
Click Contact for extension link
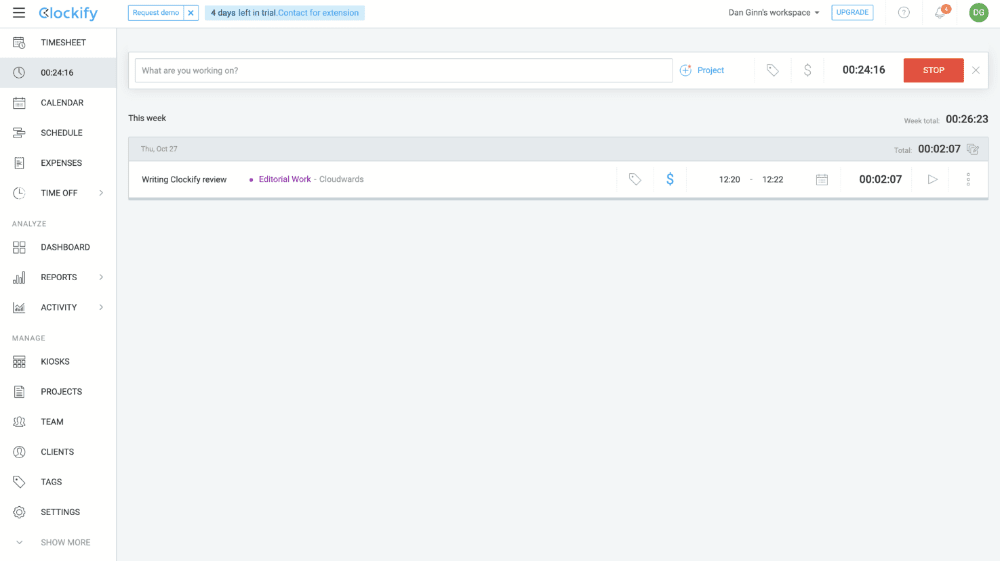pyautogui.click(x=318, y=13)
